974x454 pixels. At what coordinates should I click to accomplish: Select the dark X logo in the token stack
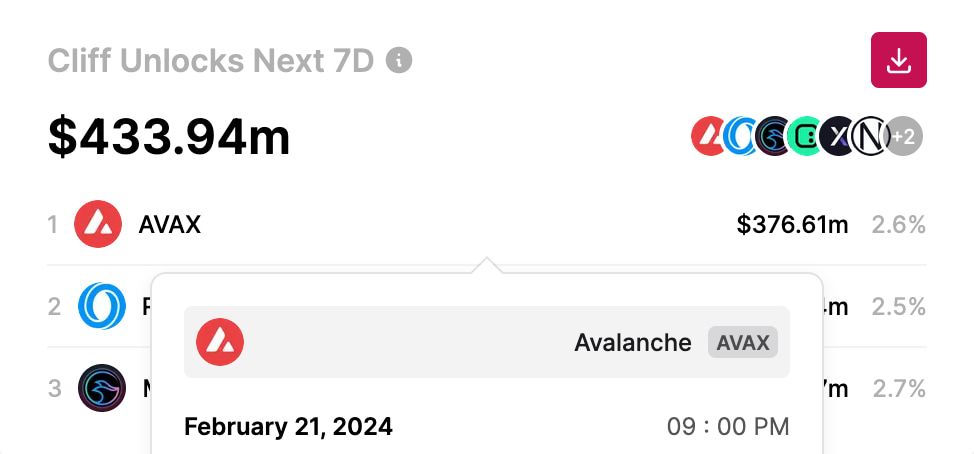(x=838, y=136)
